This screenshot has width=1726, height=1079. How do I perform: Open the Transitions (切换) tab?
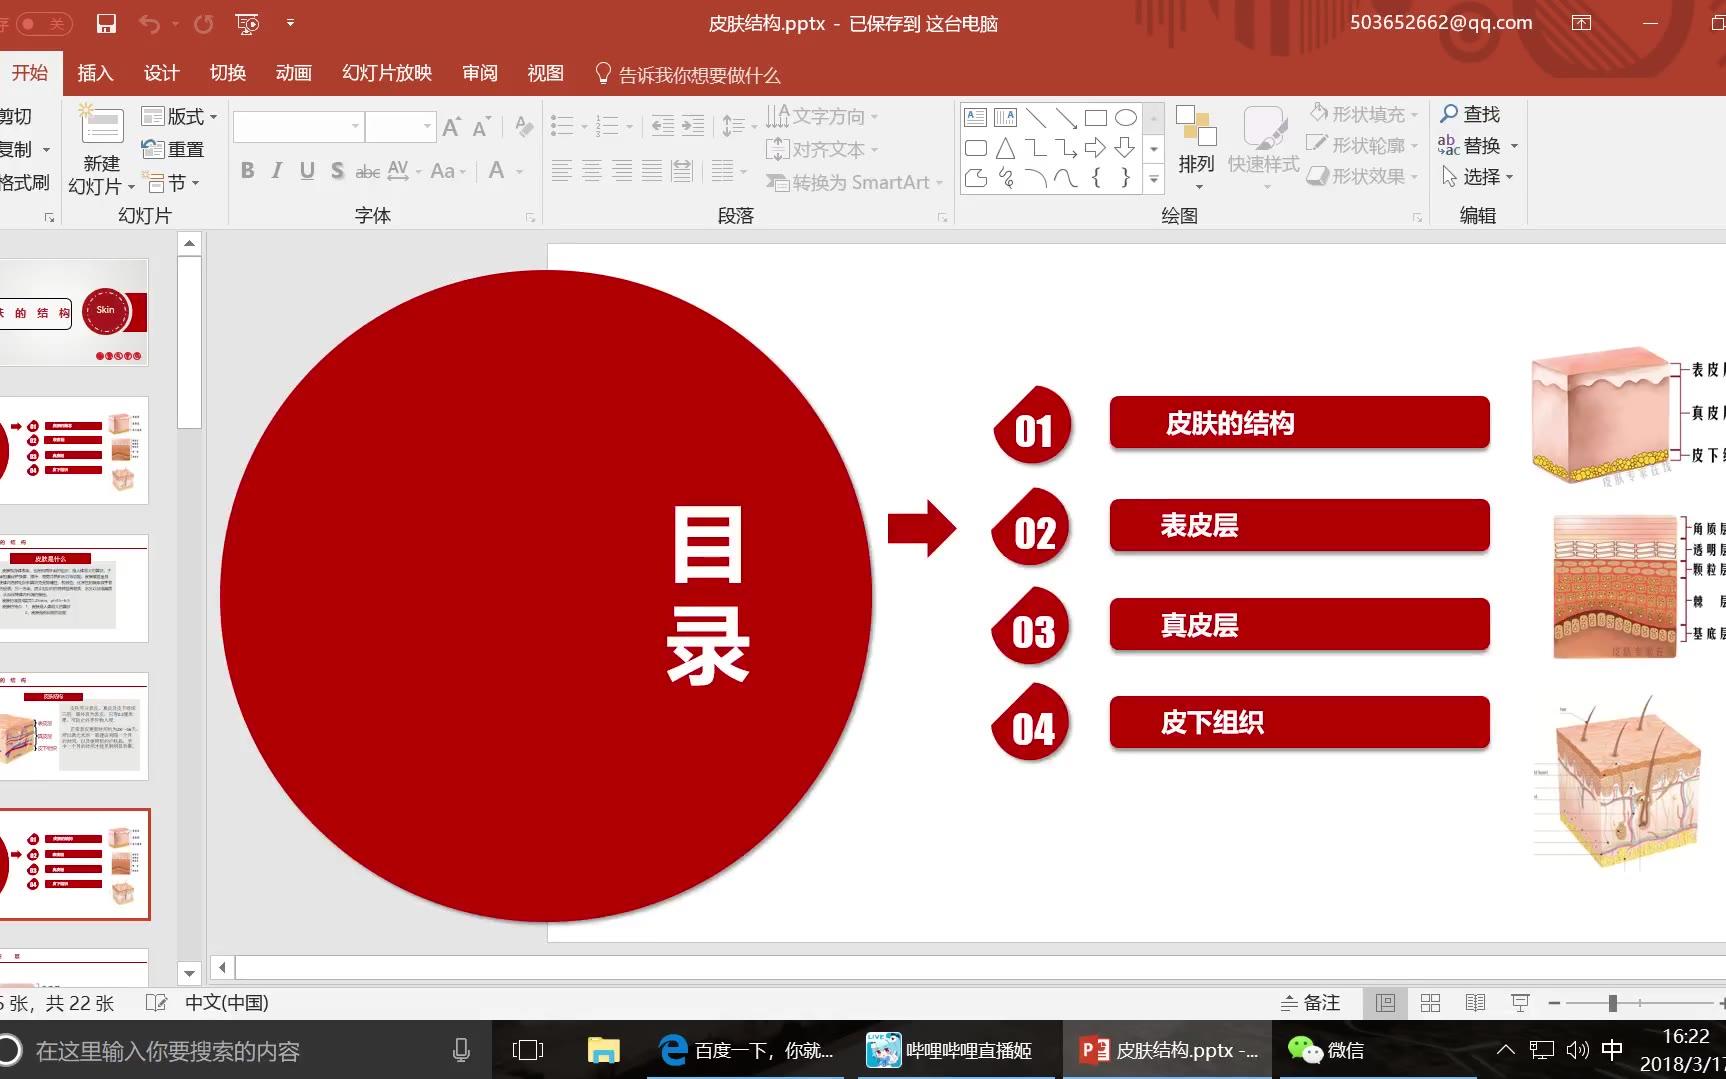tap(227, 73)
